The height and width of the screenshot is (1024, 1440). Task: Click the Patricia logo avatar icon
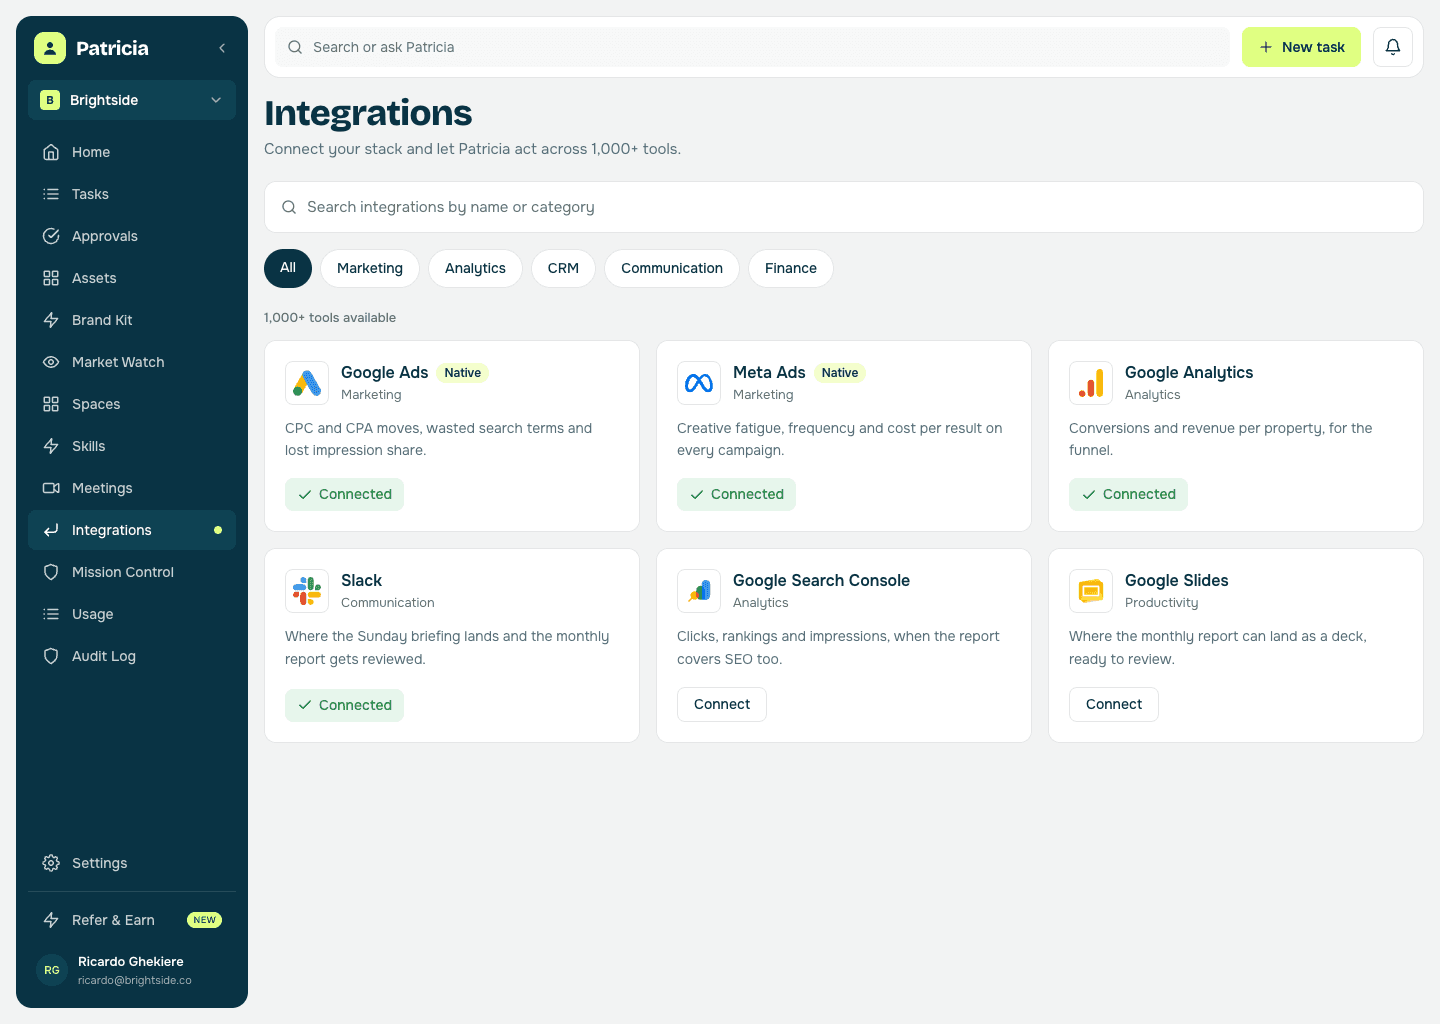50,48
